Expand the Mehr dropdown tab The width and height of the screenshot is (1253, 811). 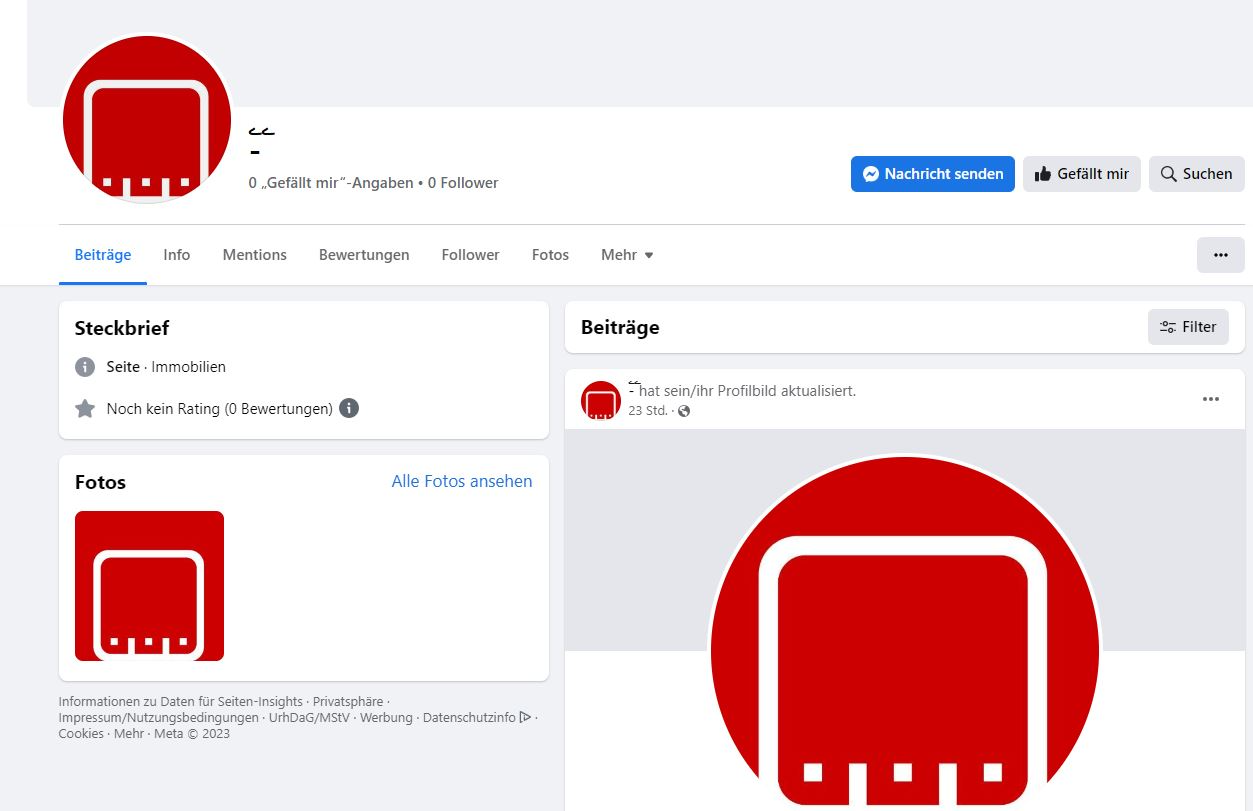(x=627, y=255)
